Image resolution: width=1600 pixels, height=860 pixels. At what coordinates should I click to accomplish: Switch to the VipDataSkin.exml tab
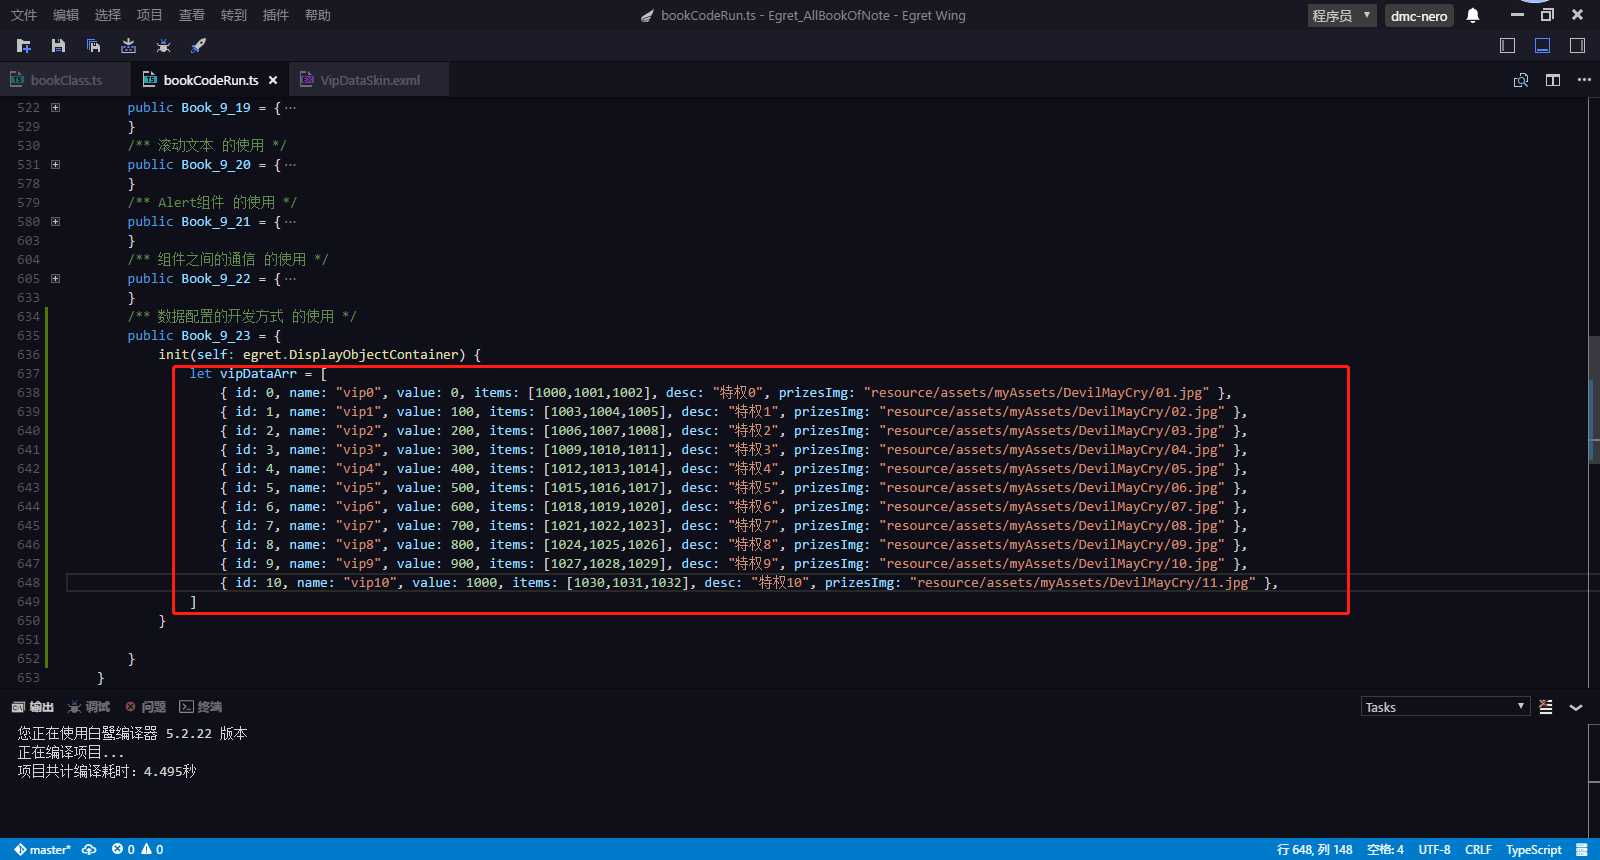coord(369,80)
